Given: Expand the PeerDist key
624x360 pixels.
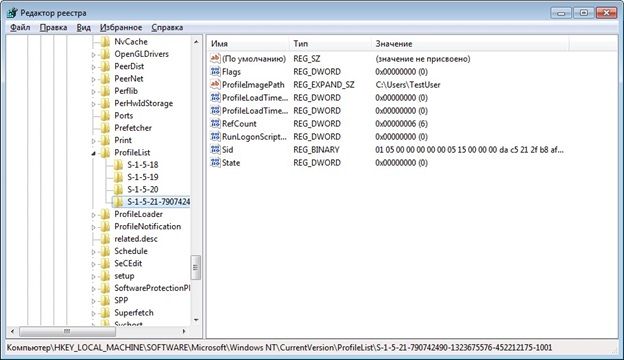Looking at the screenshot, I should point(94,67).
